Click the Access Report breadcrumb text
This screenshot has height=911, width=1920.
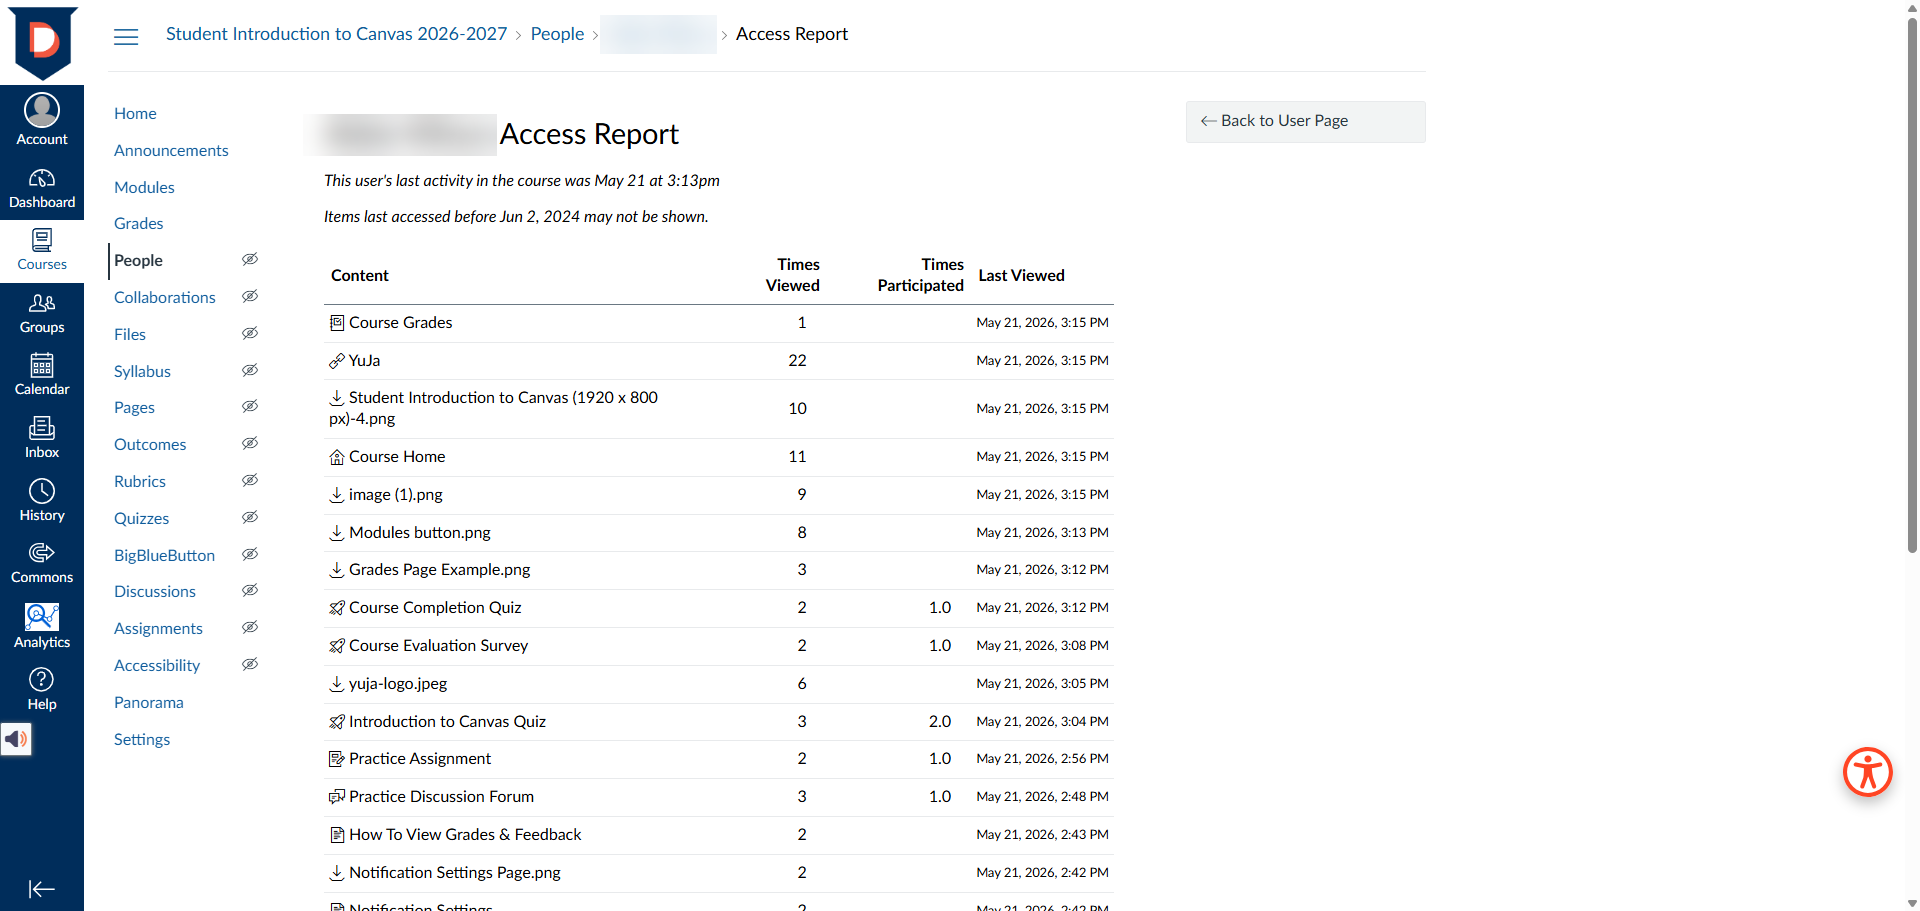pos(792,34)
